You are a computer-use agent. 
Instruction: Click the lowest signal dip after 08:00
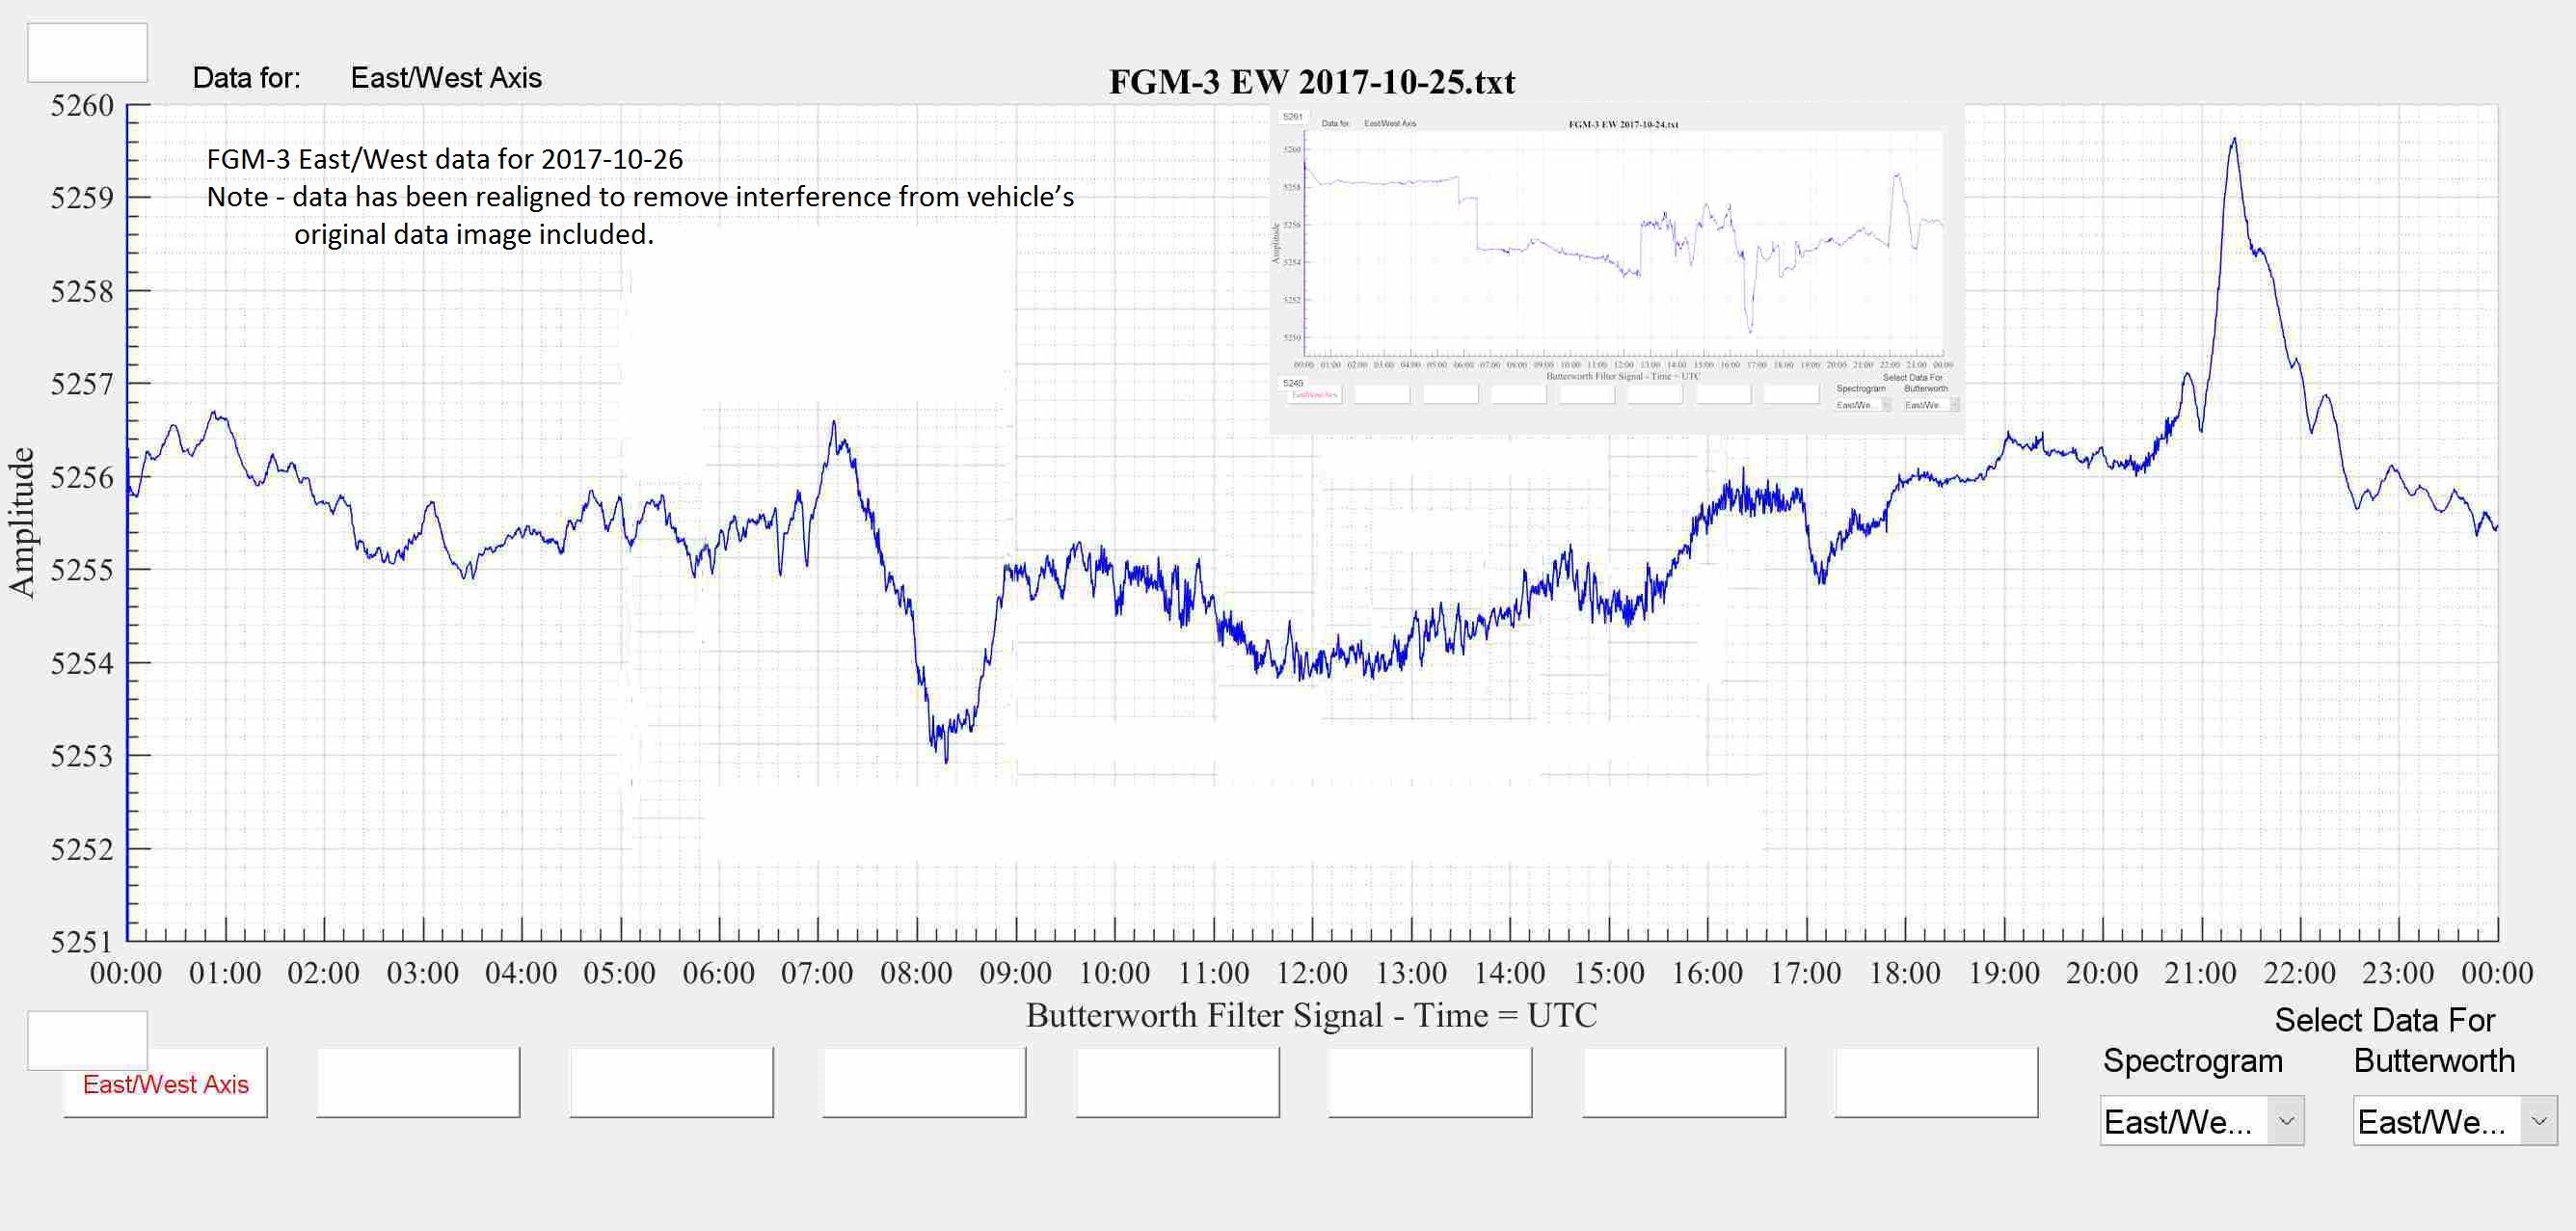[946, 760]
